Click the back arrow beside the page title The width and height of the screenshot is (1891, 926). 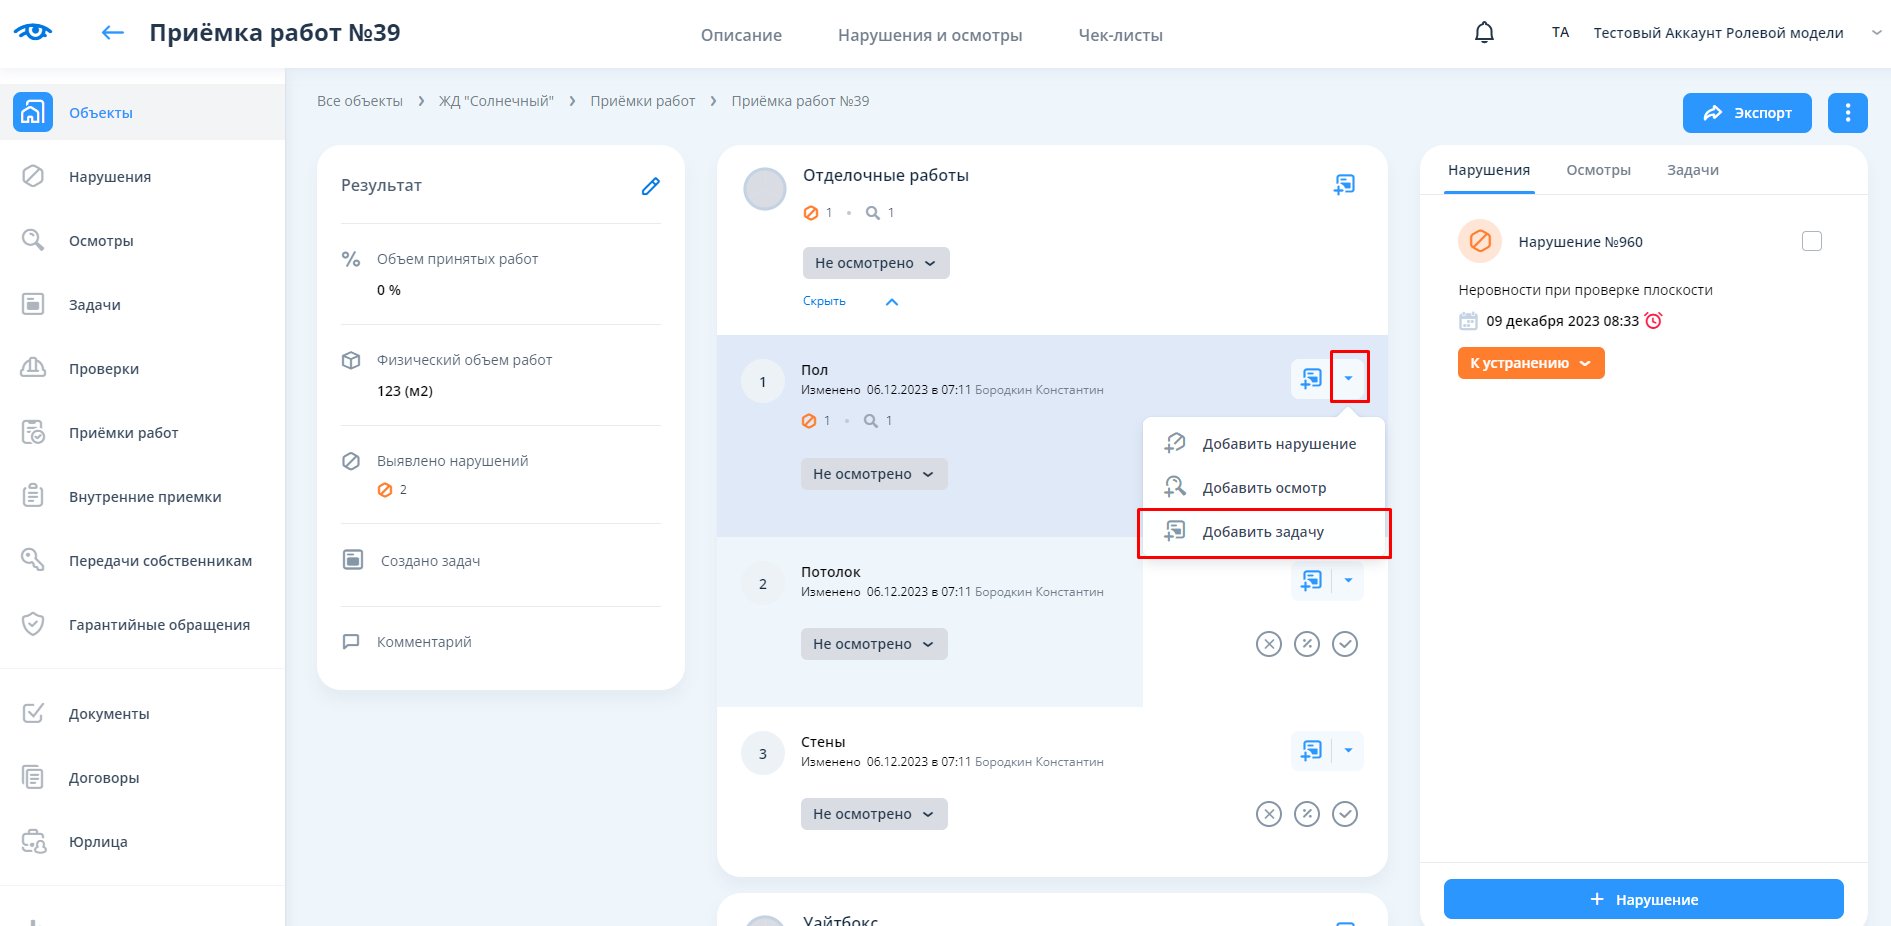point(113,33)
